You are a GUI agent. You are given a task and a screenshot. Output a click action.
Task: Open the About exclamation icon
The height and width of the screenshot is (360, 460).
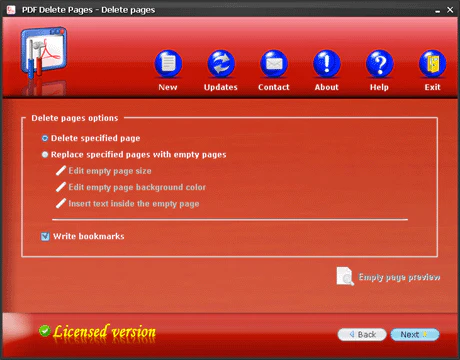[327, 63]
